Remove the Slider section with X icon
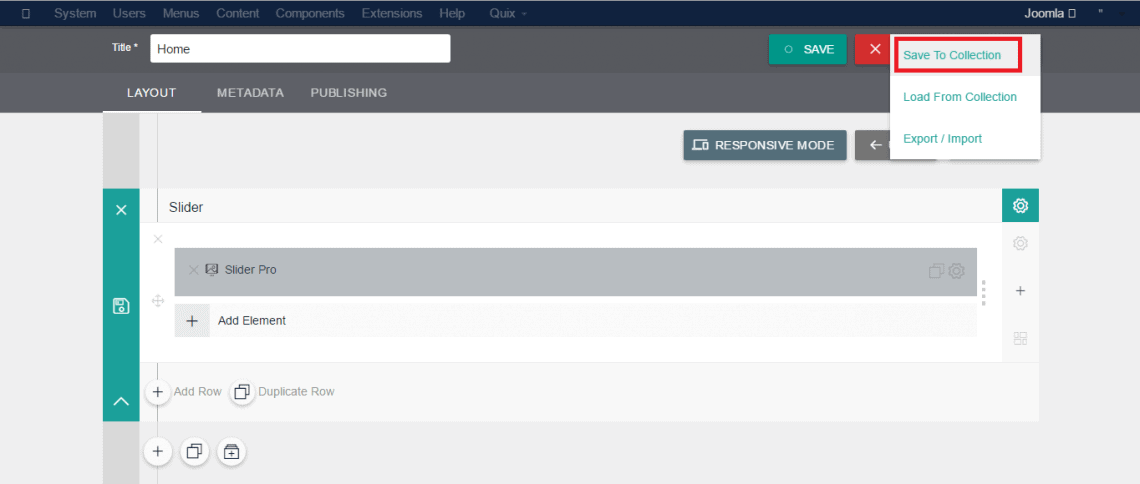The width and height of the screenshot is (1140, 484). coord(121,210)
